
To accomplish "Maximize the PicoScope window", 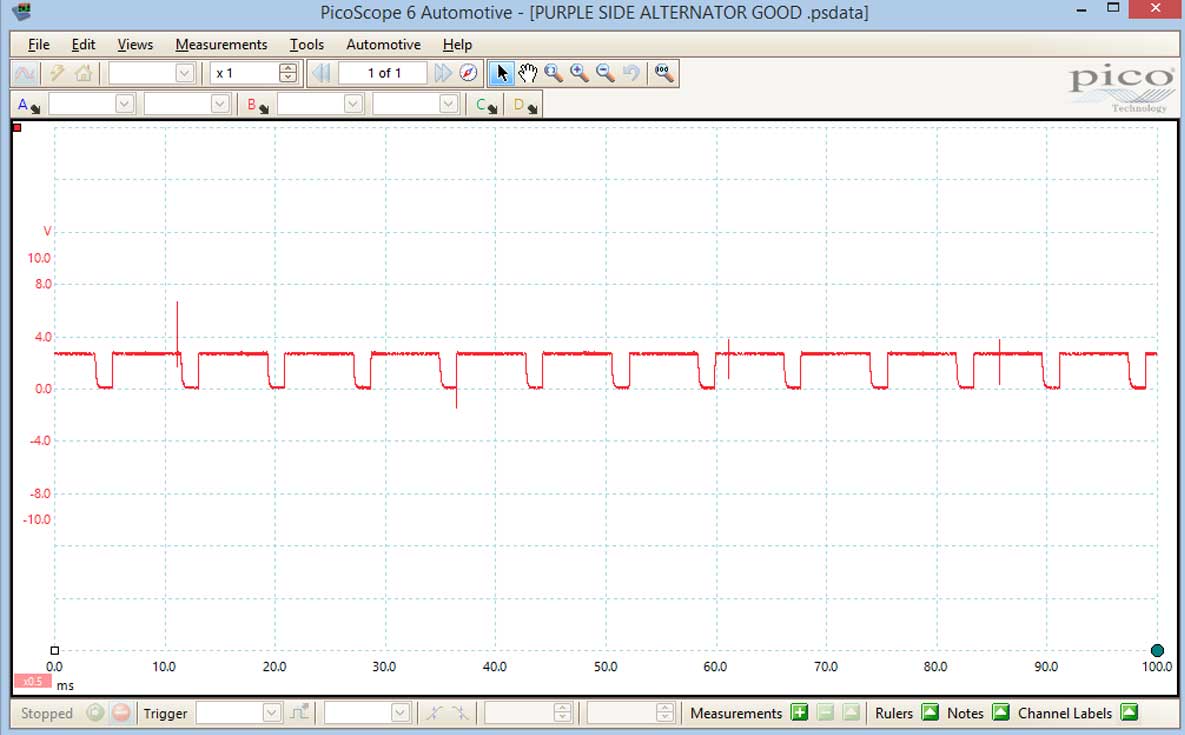I will point(1113,8).
